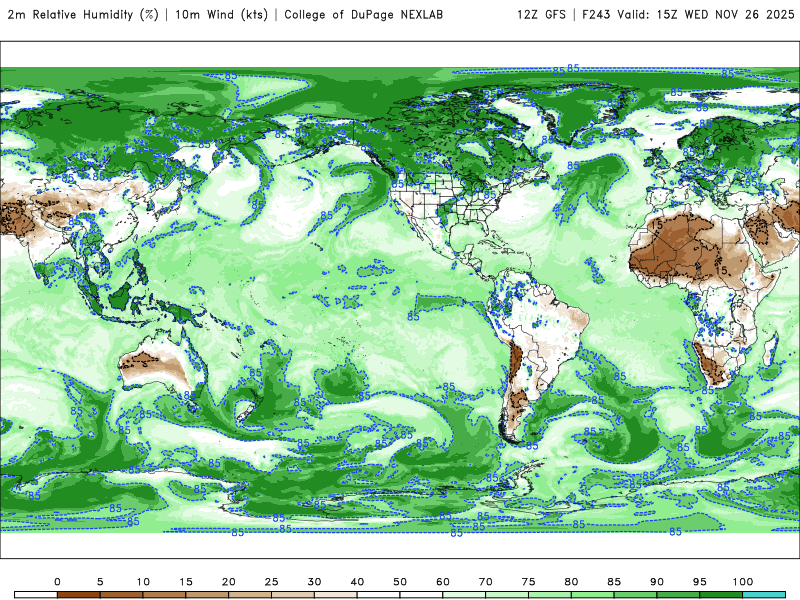Click the 60 to 70 percent palest green swatch
Screen dimensions: 800x600
tap(464, 595)
